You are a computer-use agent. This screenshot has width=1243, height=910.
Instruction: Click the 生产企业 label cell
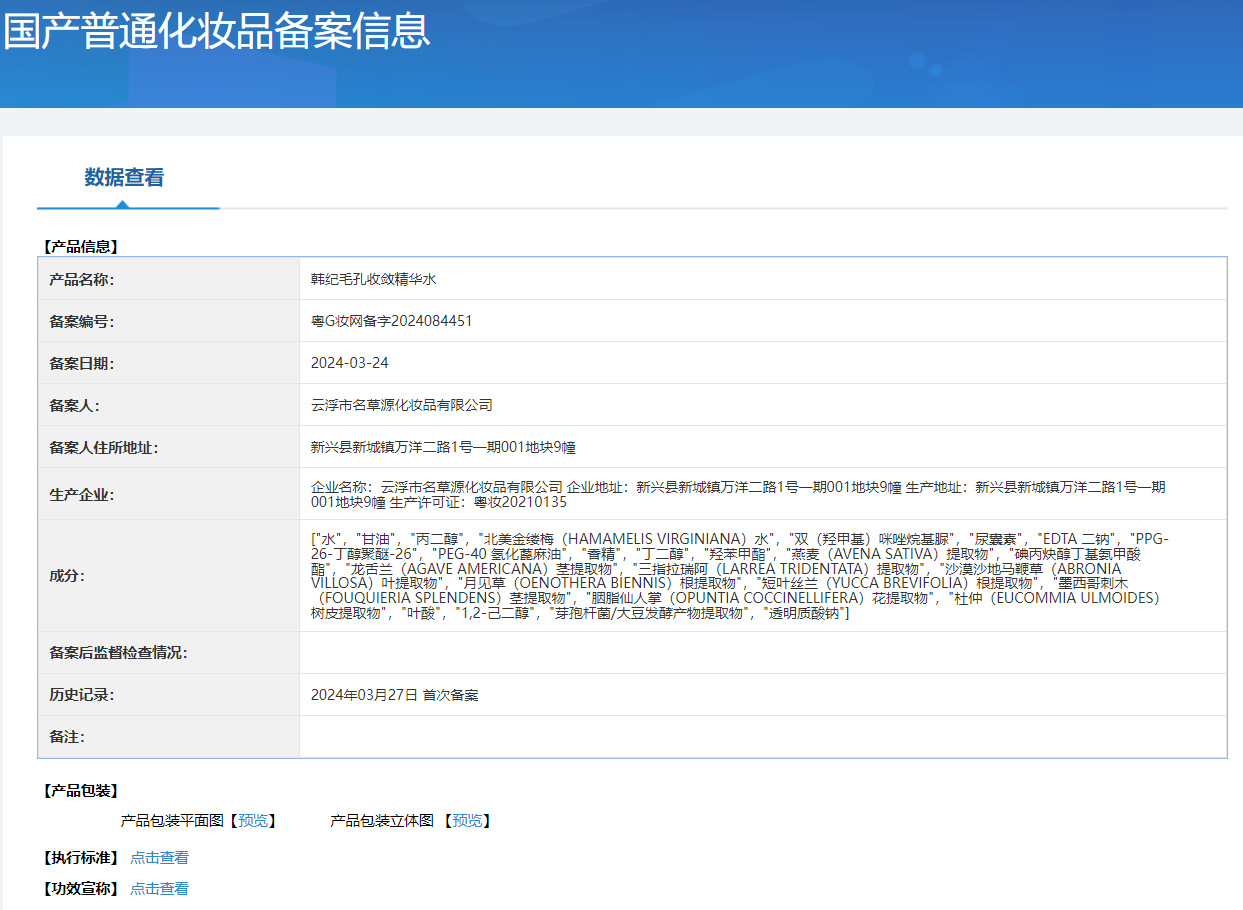coord(169,494)
